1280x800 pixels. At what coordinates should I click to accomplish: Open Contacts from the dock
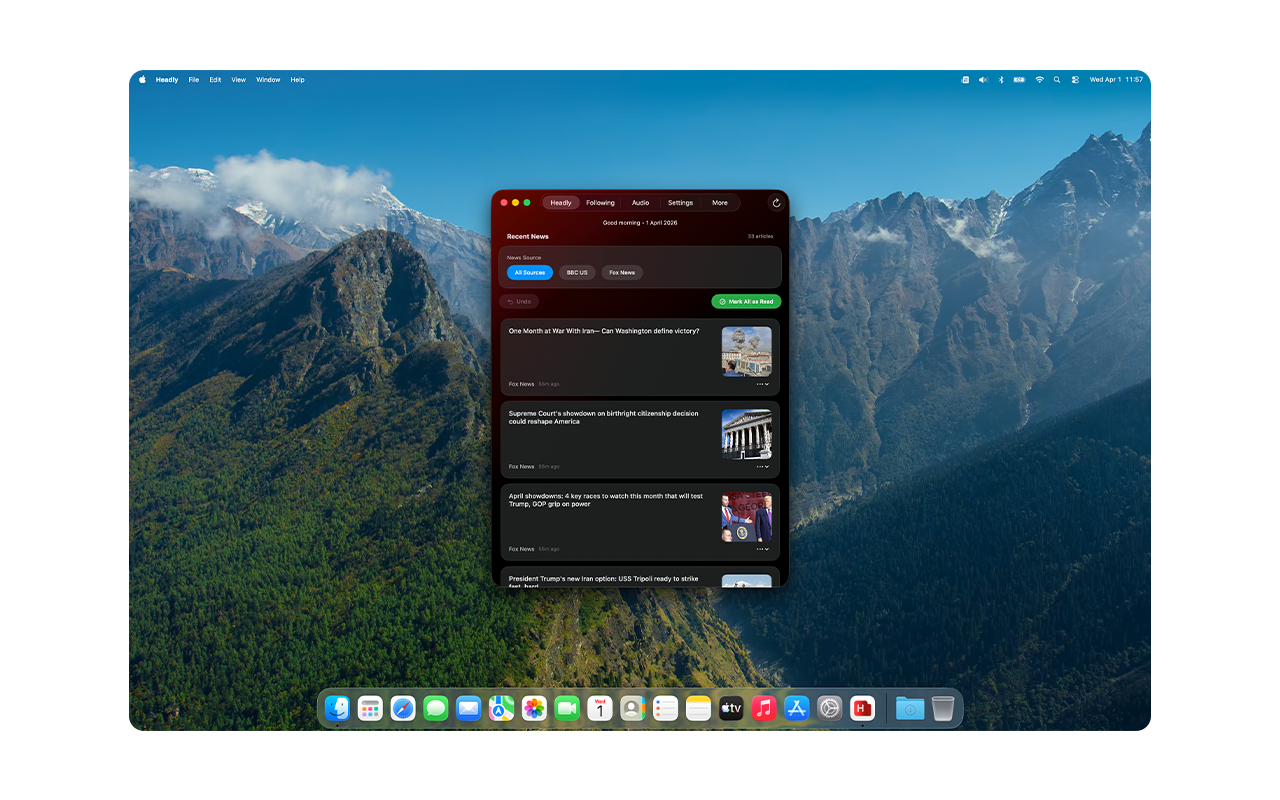pos(633,709)
